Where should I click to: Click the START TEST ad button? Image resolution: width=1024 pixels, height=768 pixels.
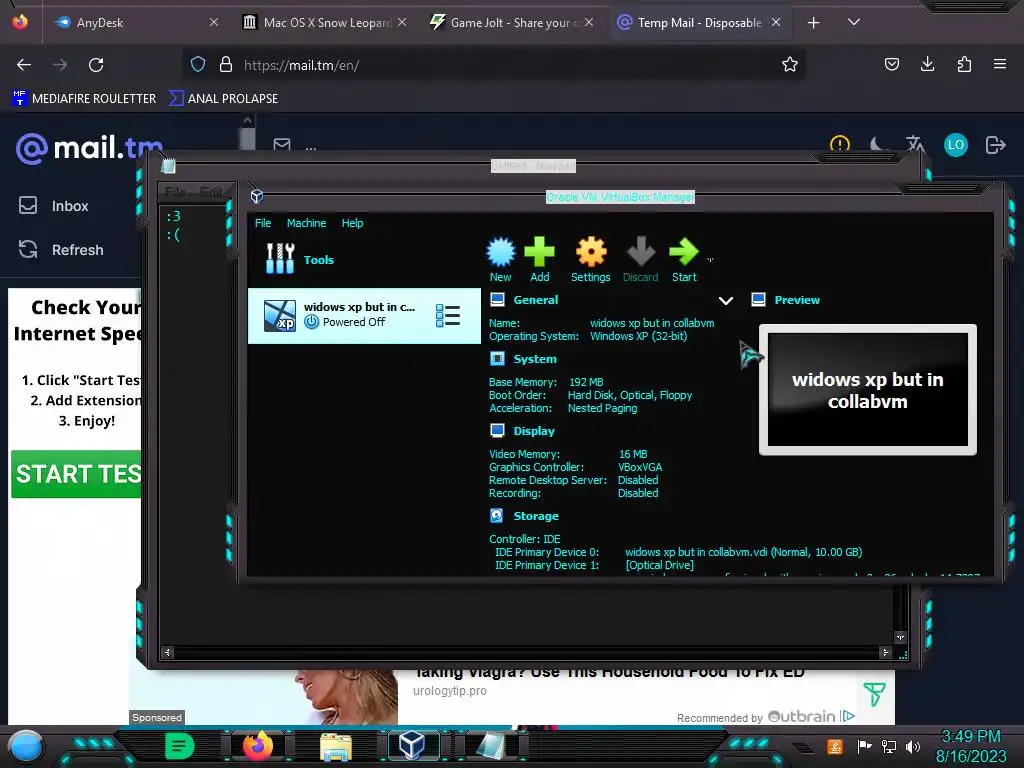76,473
